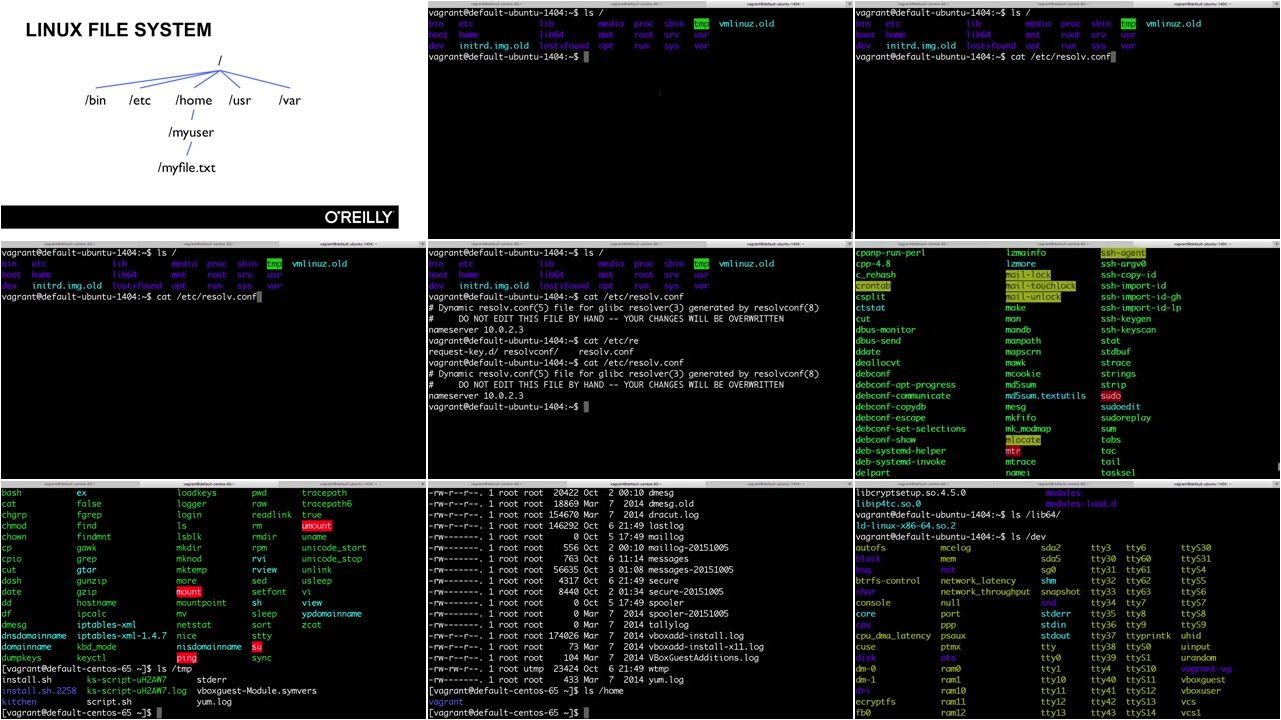Click the 'maillog-20151005' row
This screenshot has height=720, width=1281.
tap(580, 548)
